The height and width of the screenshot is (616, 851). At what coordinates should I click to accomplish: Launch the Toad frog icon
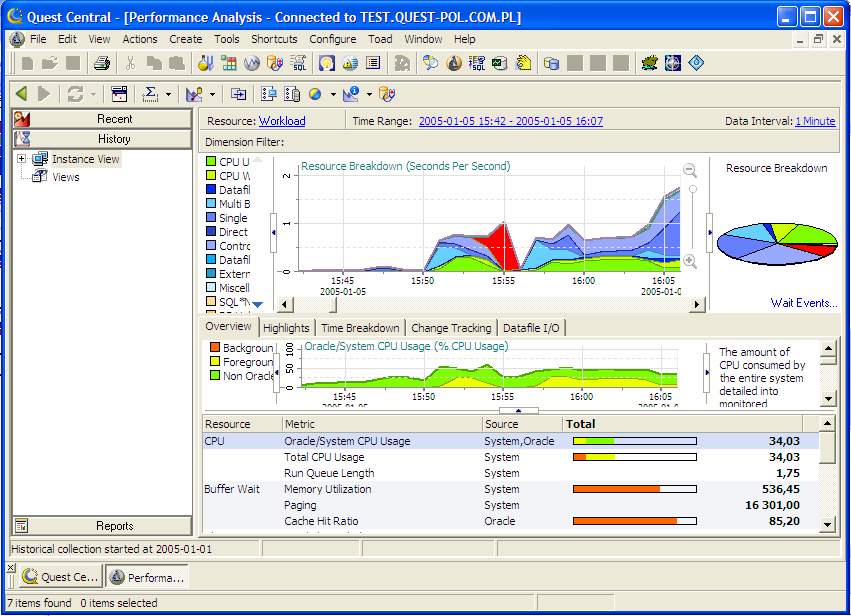point(650,63)
